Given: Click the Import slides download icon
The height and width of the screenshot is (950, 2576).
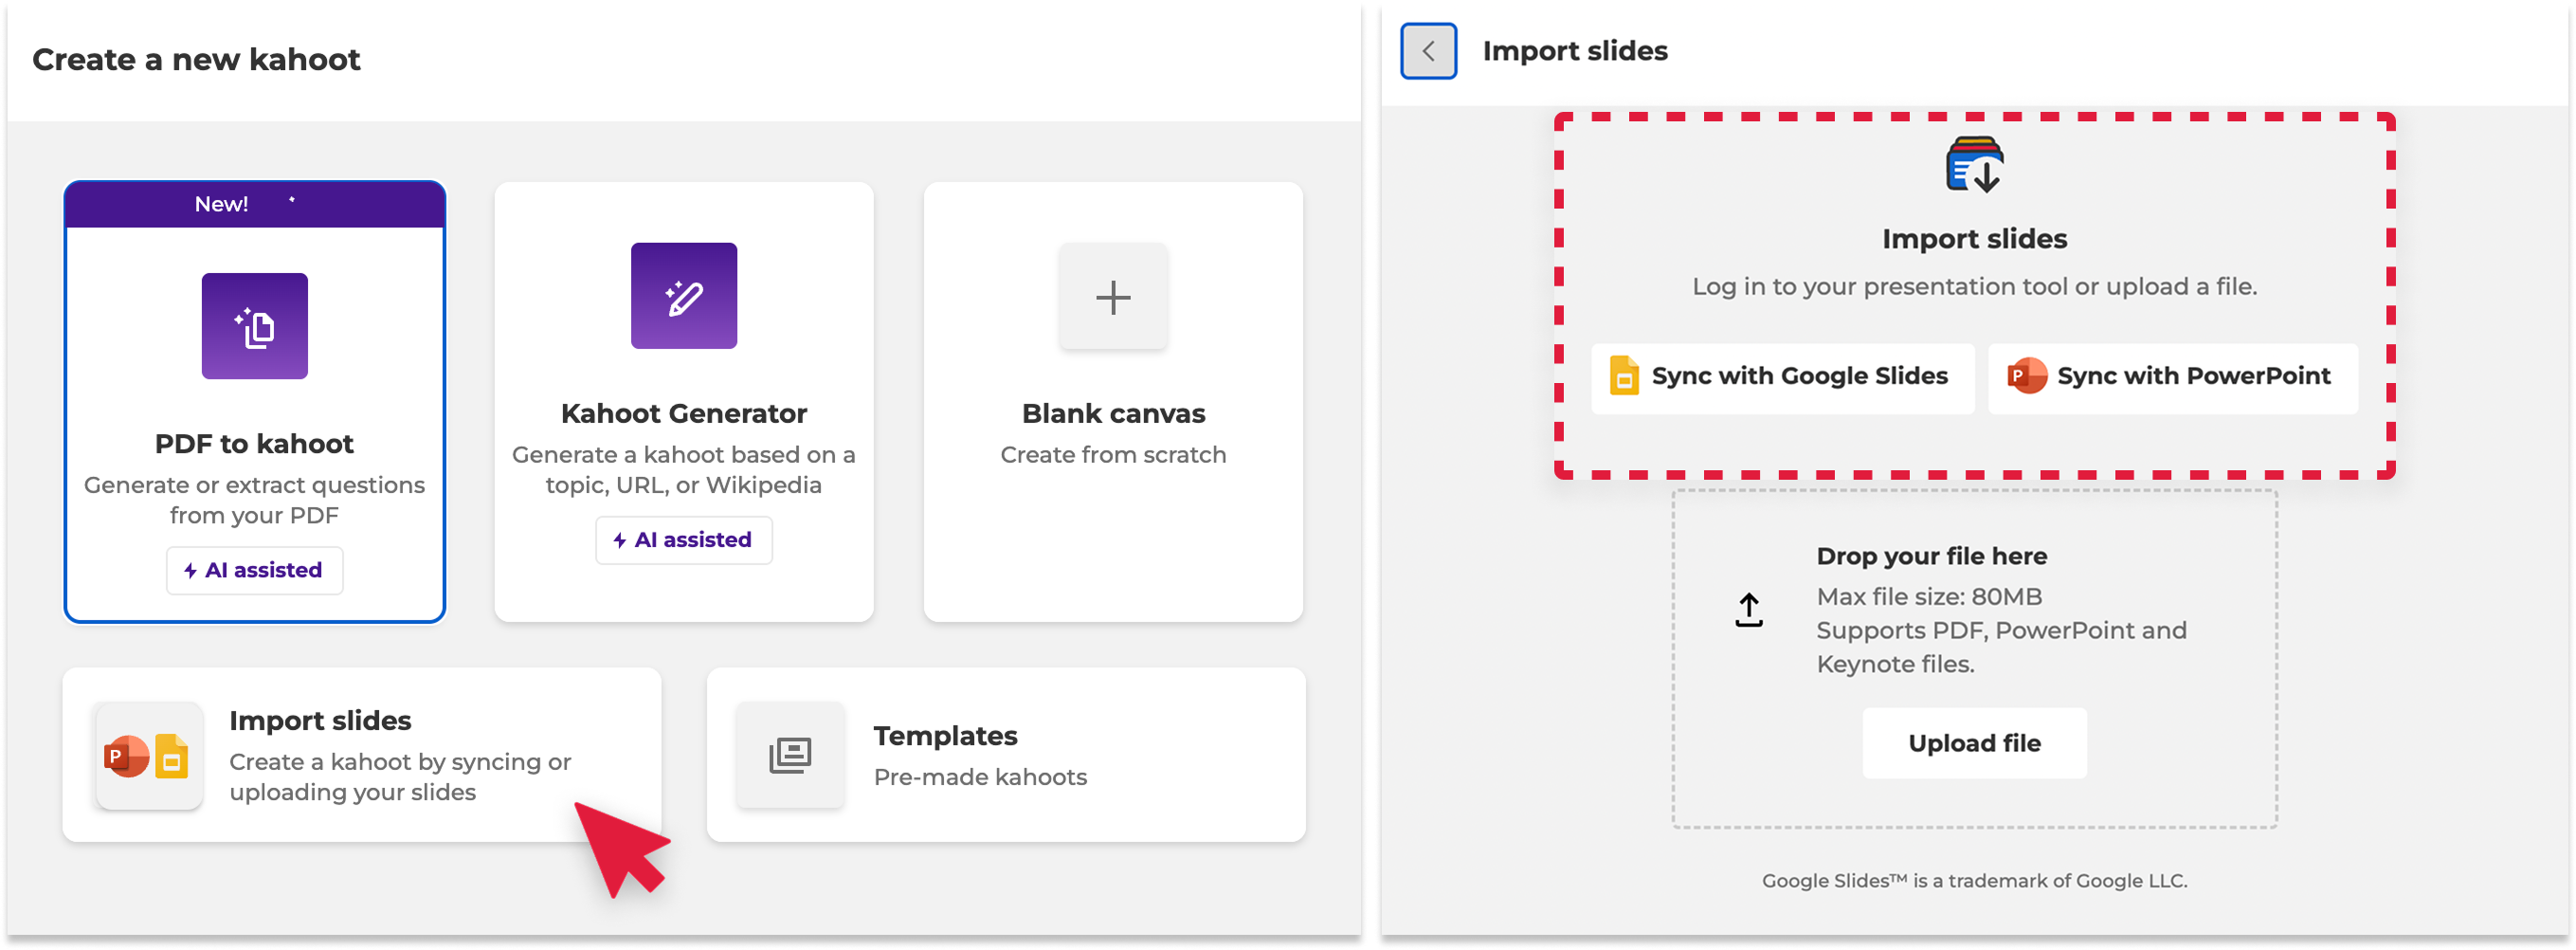Looking at the screenshot, I should pos(1973,165).
